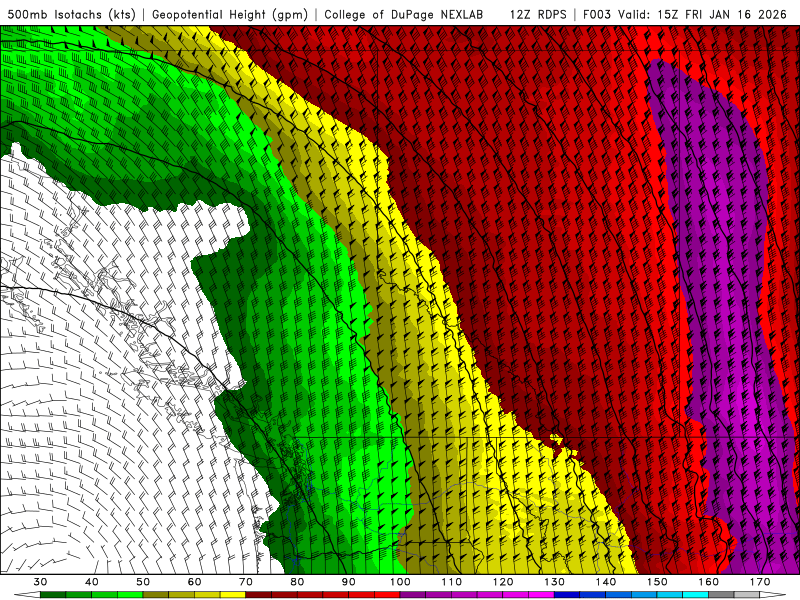This screenshot has height=600, width=800.
Task: Pick the 60 kts legend label
Action: pos(194,582)
